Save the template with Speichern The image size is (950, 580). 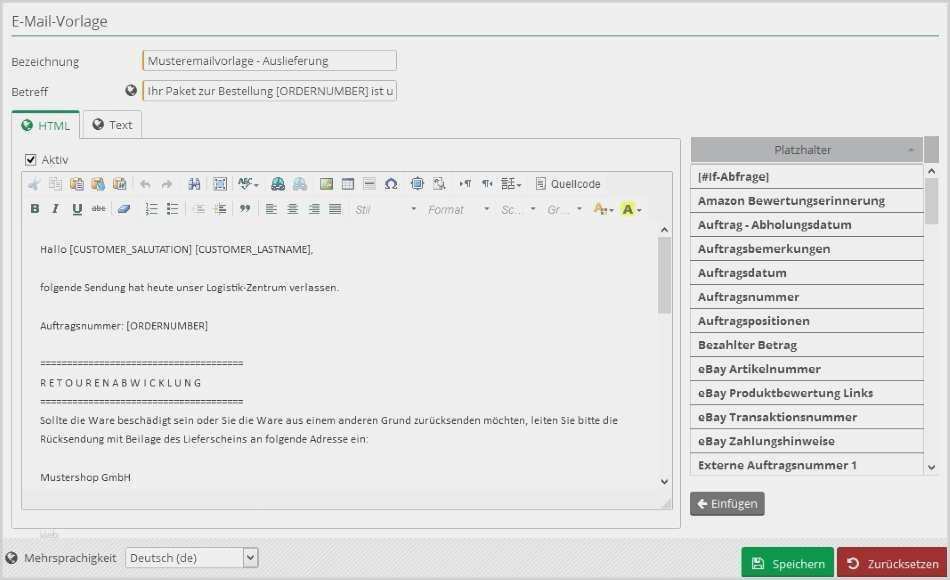788,564
